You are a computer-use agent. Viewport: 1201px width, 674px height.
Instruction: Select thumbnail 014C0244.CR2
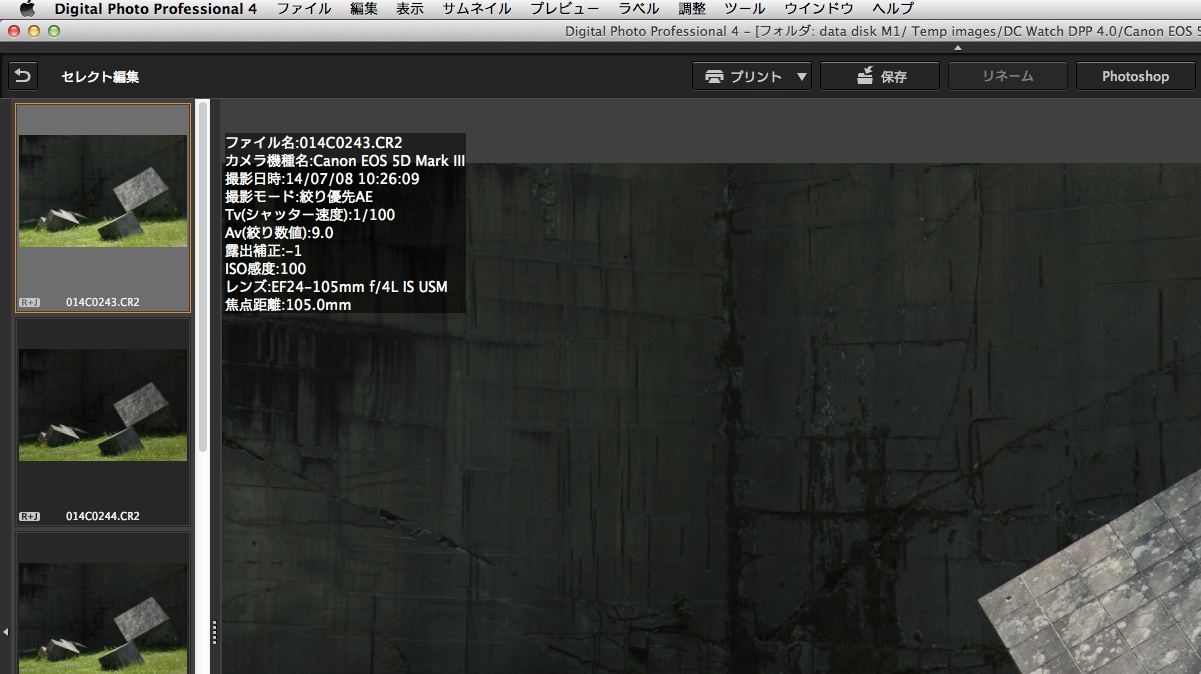103,422
